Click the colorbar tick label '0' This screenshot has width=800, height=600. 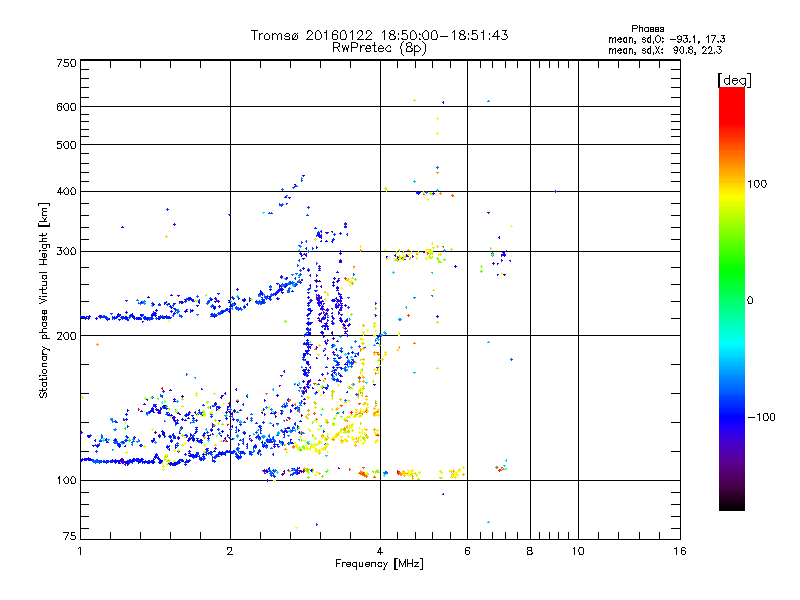click(x=750, y=301)
